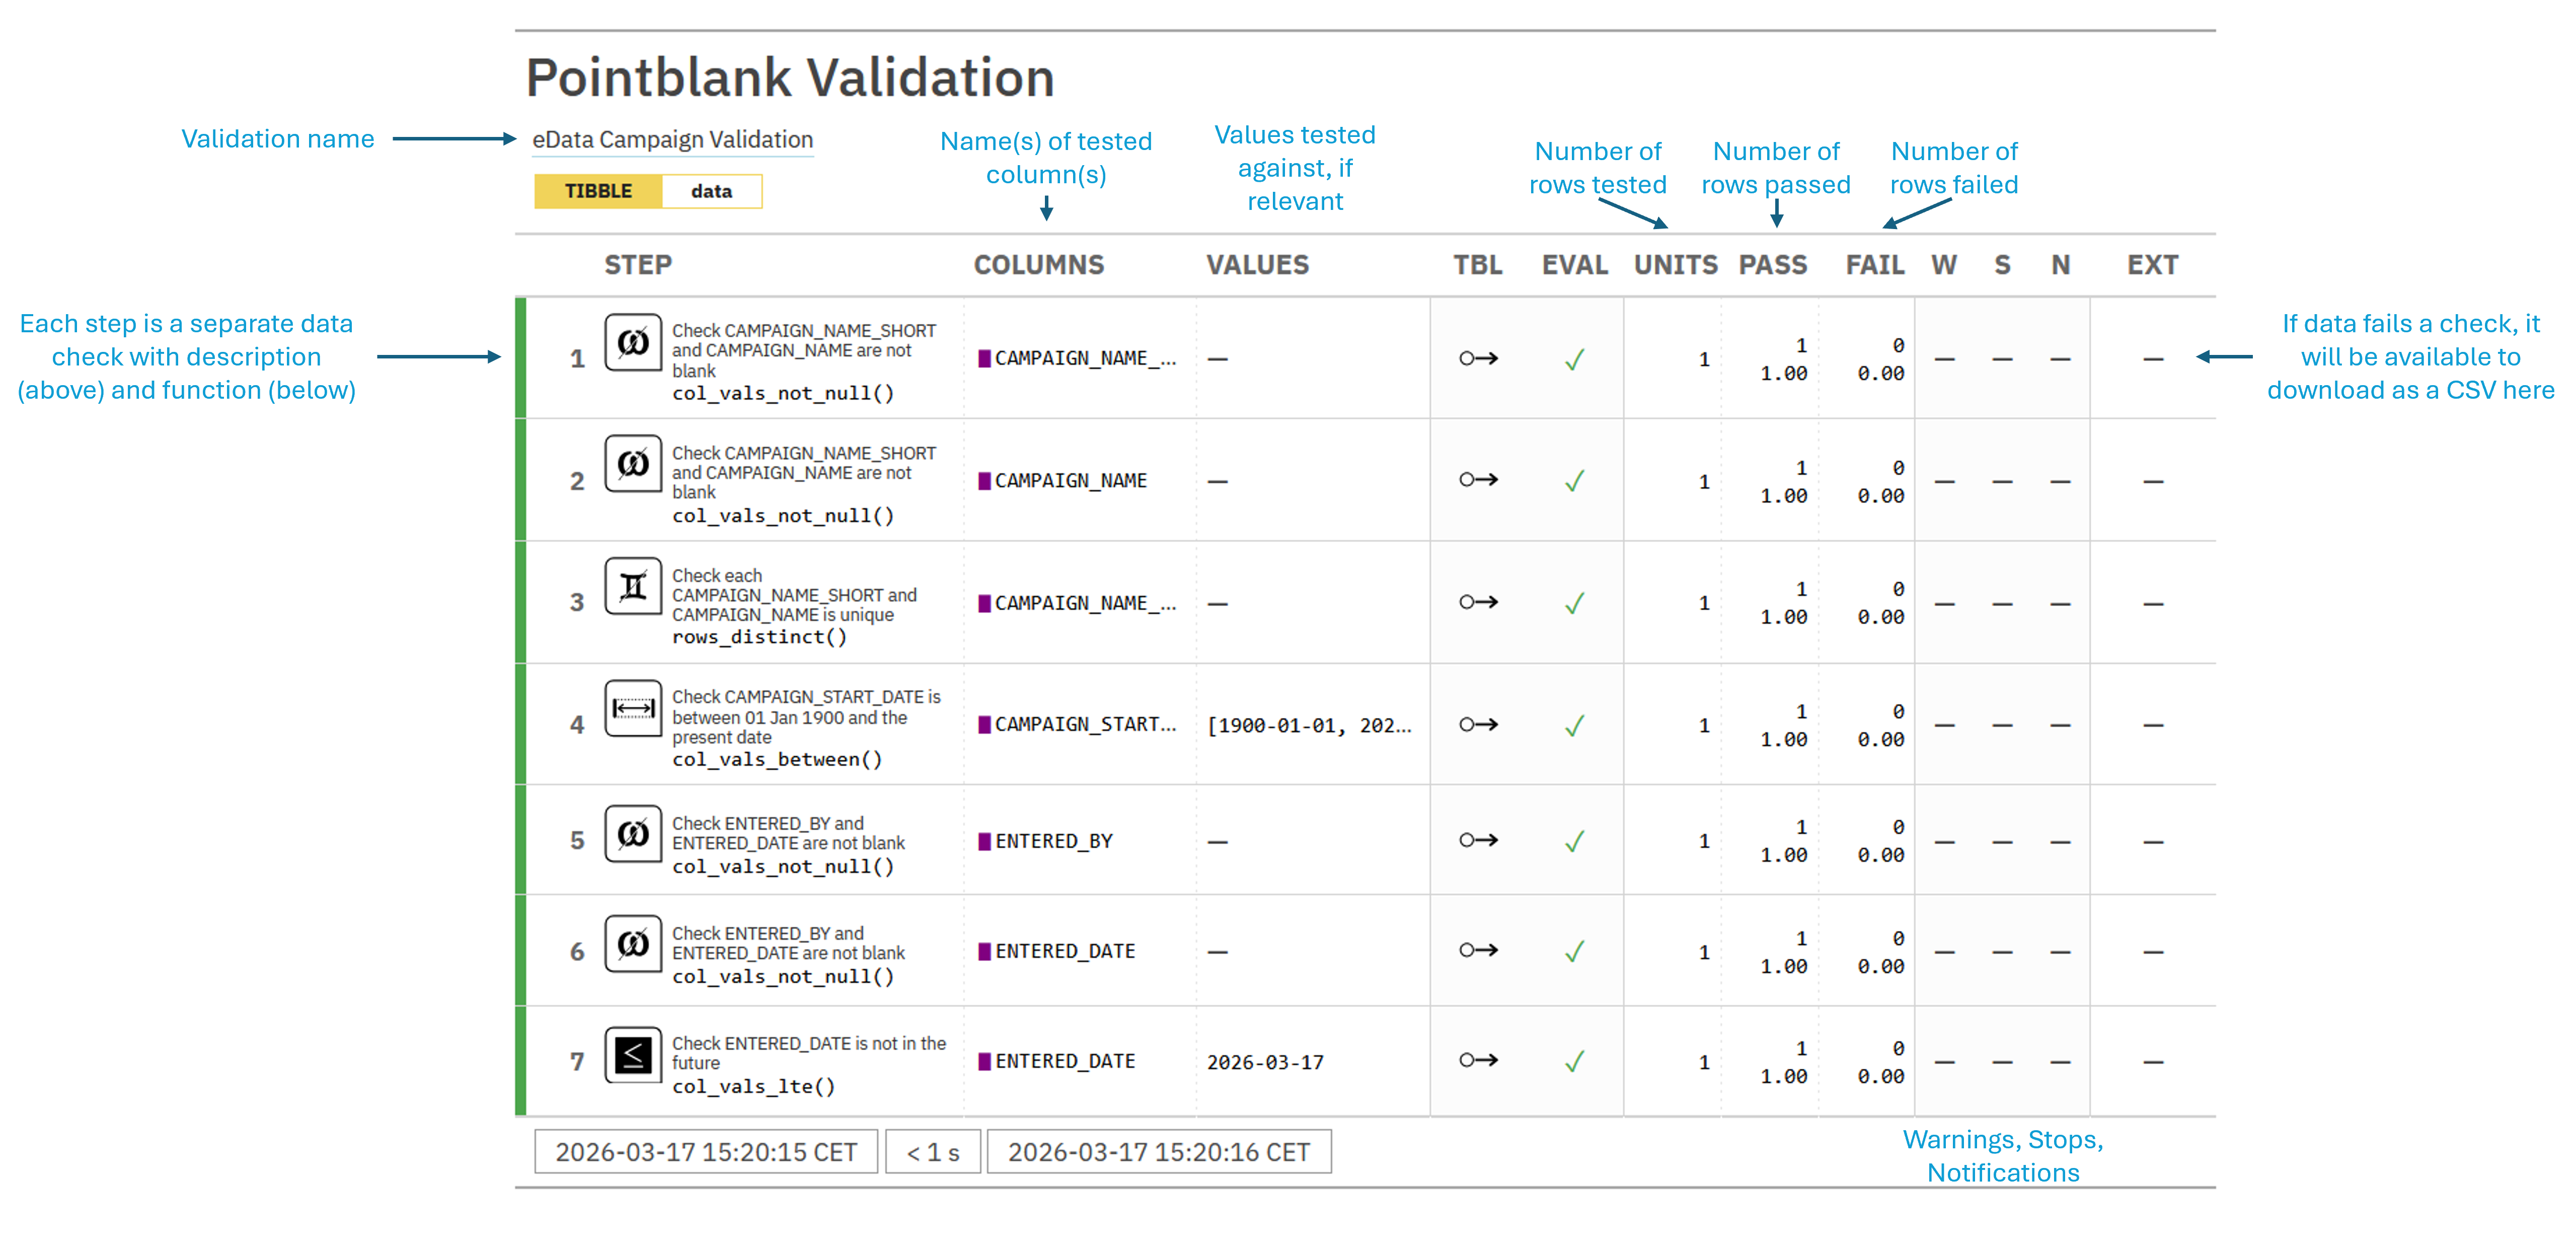This screenshot has width=2576, height=1246.
Task: Click the col_vals_between icon in step 4
Action: click(x=632, y=708)
